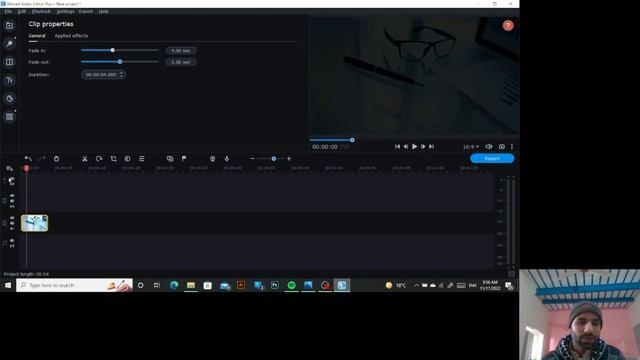Open the Edit menu

[22, 11]
